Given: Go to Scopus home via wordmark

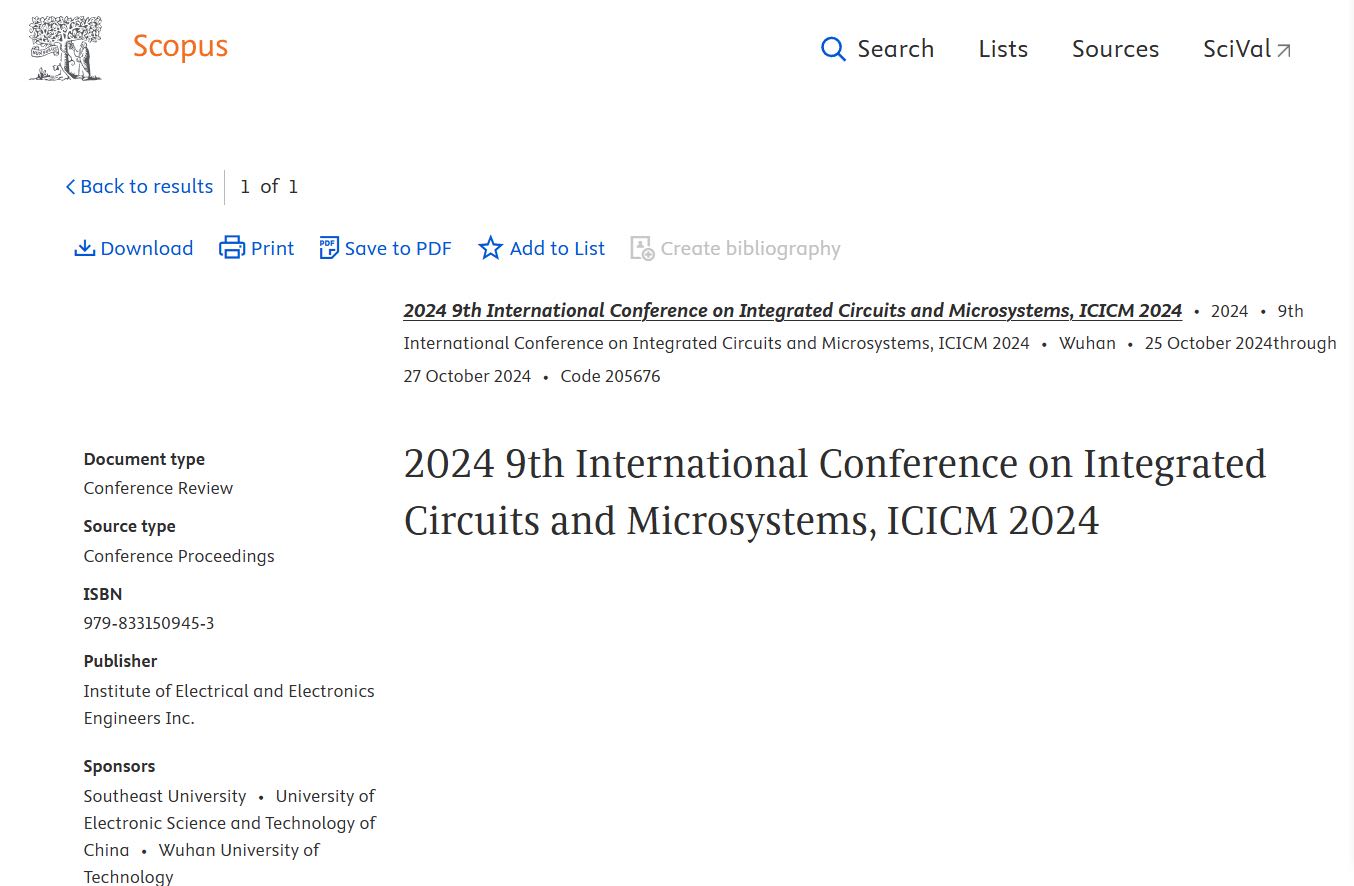Looking at the screenshot, I should click(x=180, y=46).
